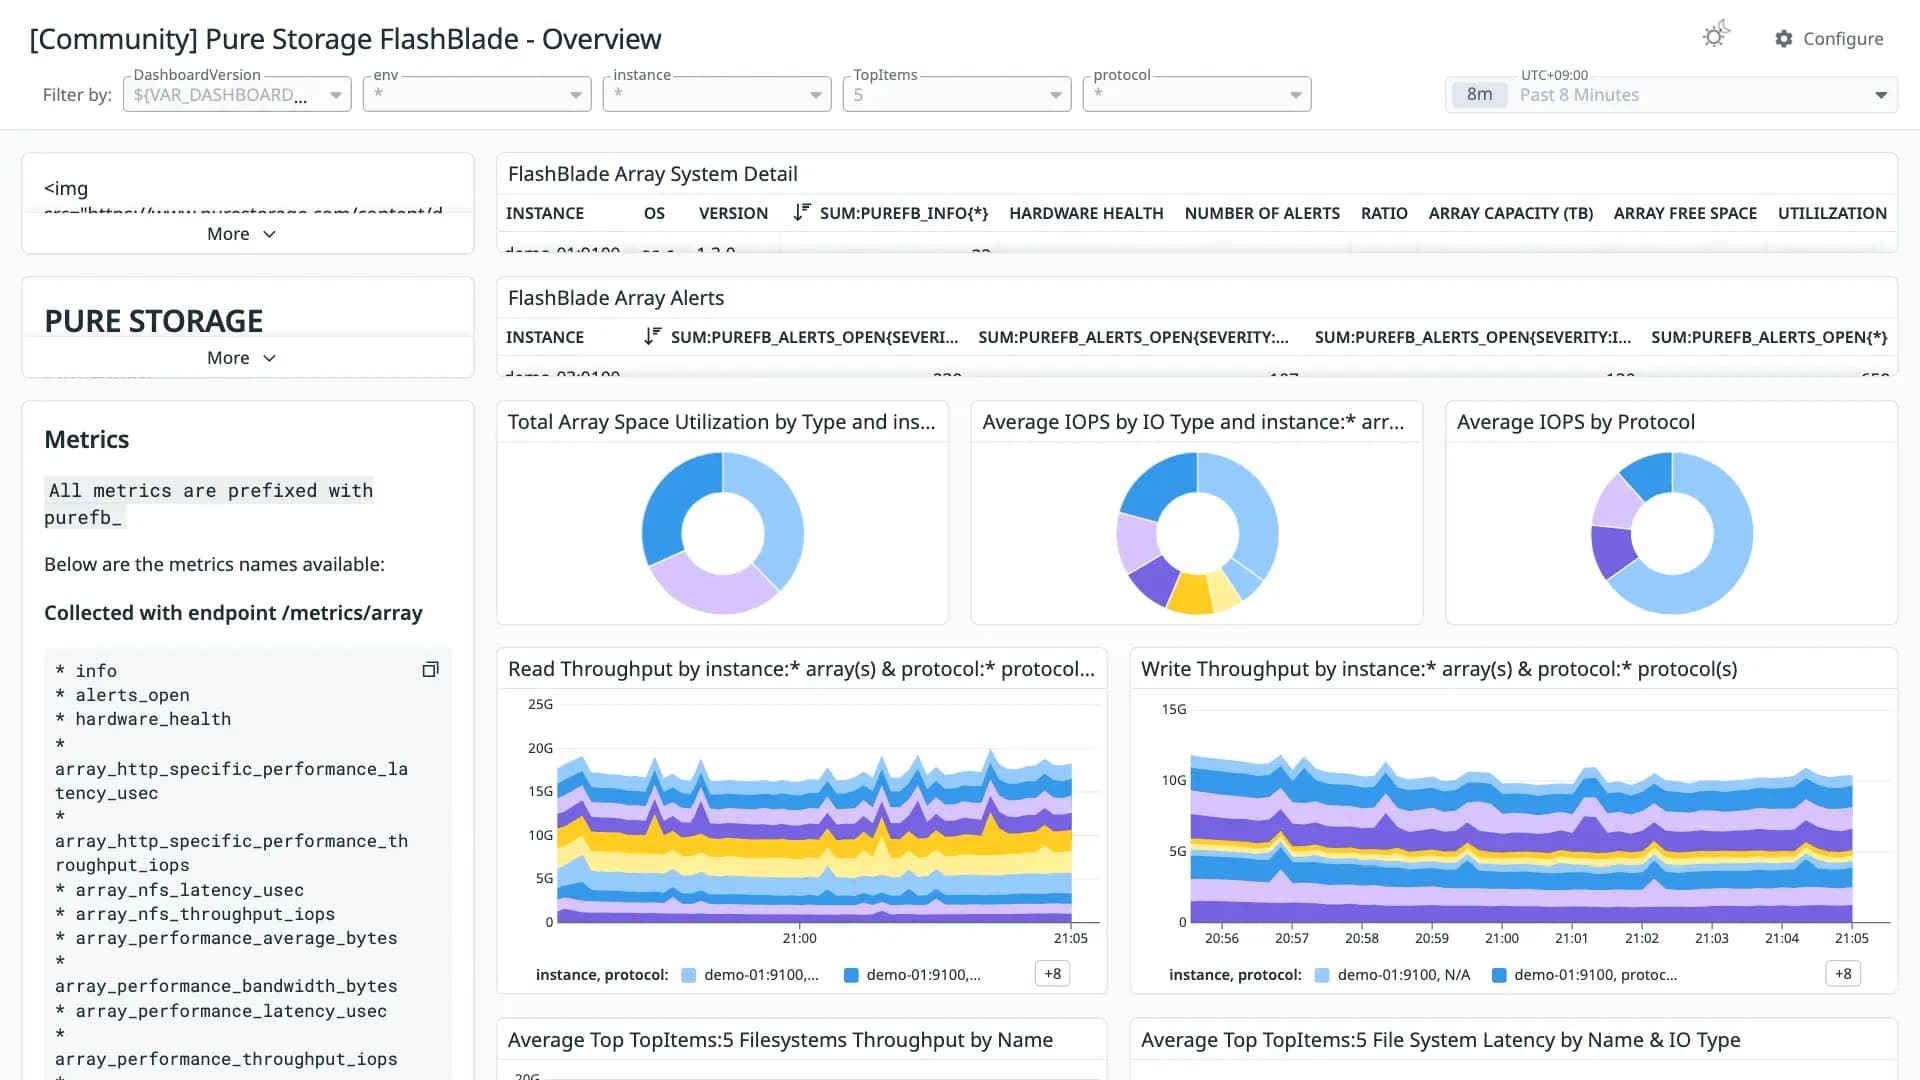Click the 8m time badge
The image size is (1920, 1080).
tap(1479, 94)
